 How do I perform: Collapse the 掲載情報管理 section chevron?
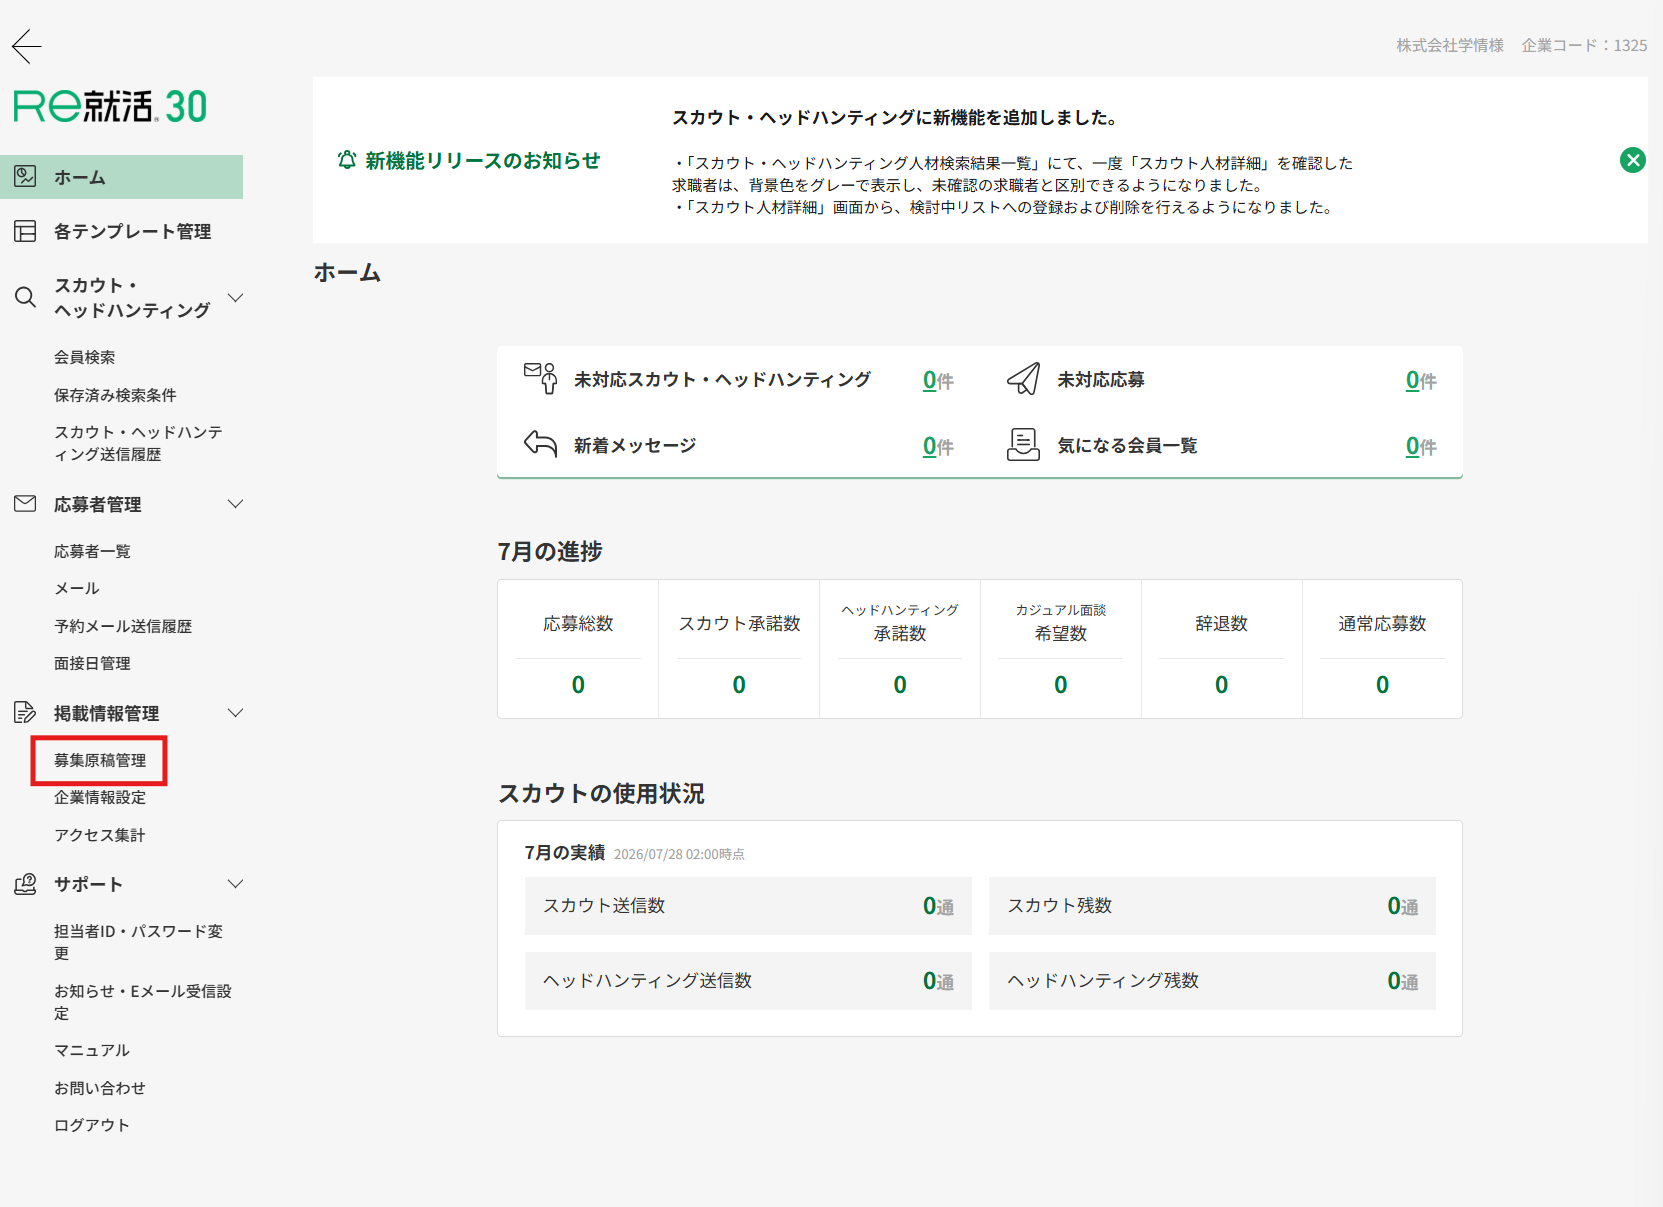click(x=236, y=713)
